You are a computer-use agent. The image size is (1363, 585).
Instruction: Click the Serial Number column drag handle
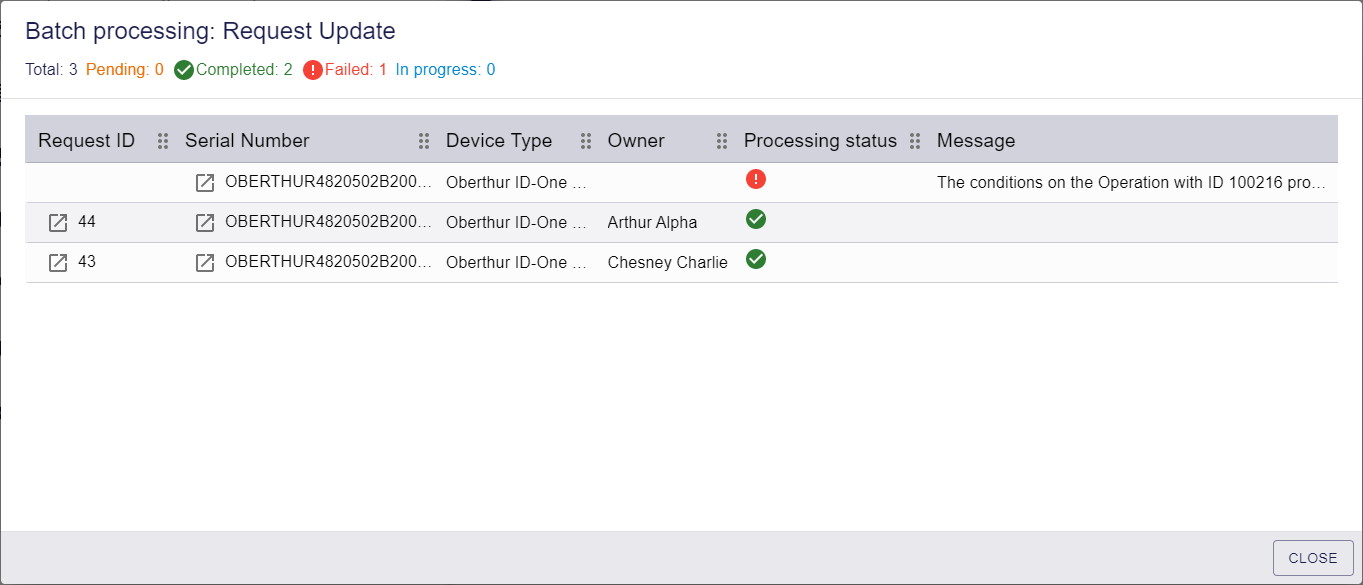[424, 141]
